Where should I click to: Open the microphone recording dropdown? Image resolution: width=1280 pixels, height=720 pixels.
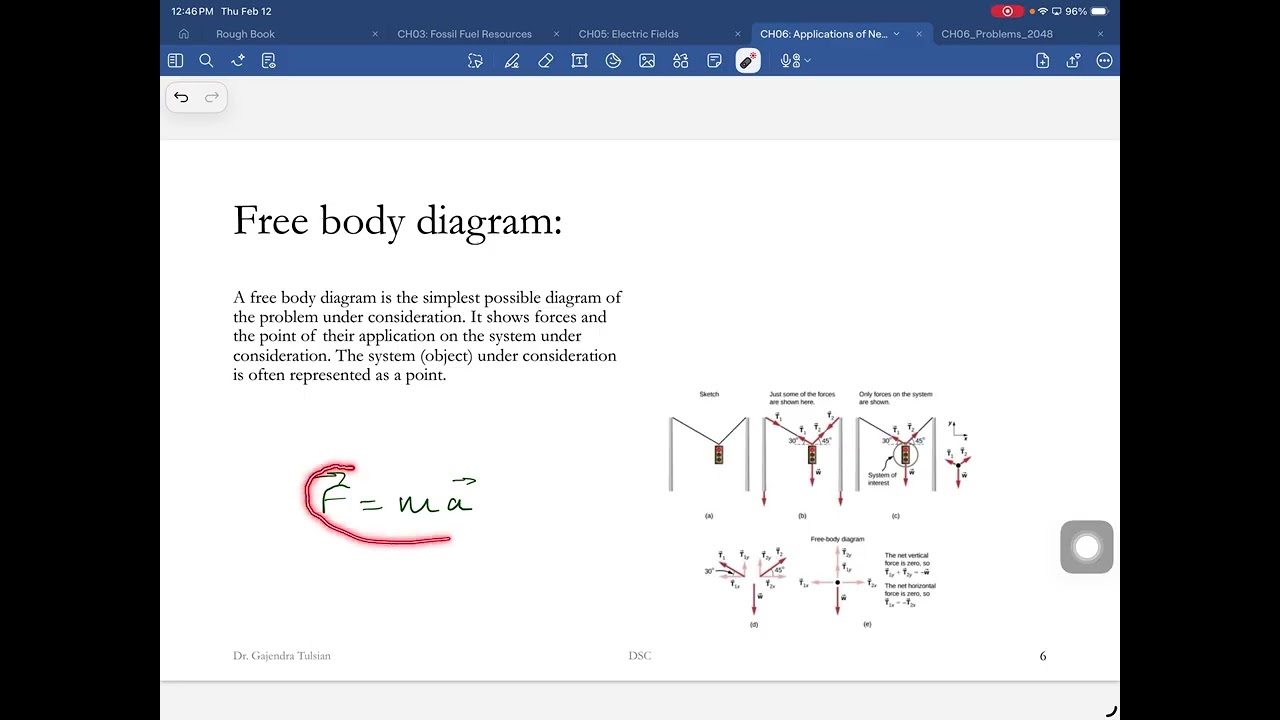(x=796, y=61)
